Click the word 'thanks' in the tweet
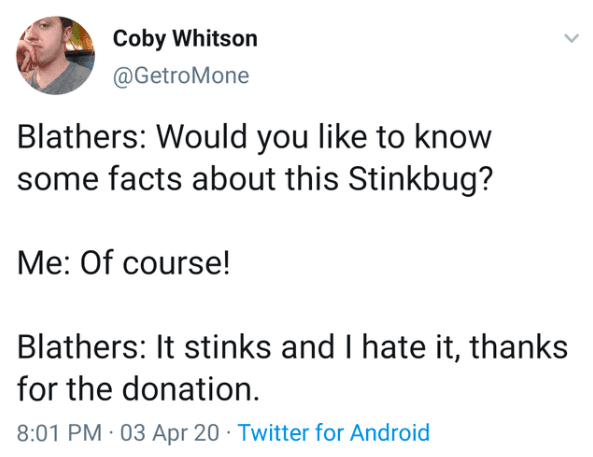Screen dimensions: 593x457 [518, 347]
